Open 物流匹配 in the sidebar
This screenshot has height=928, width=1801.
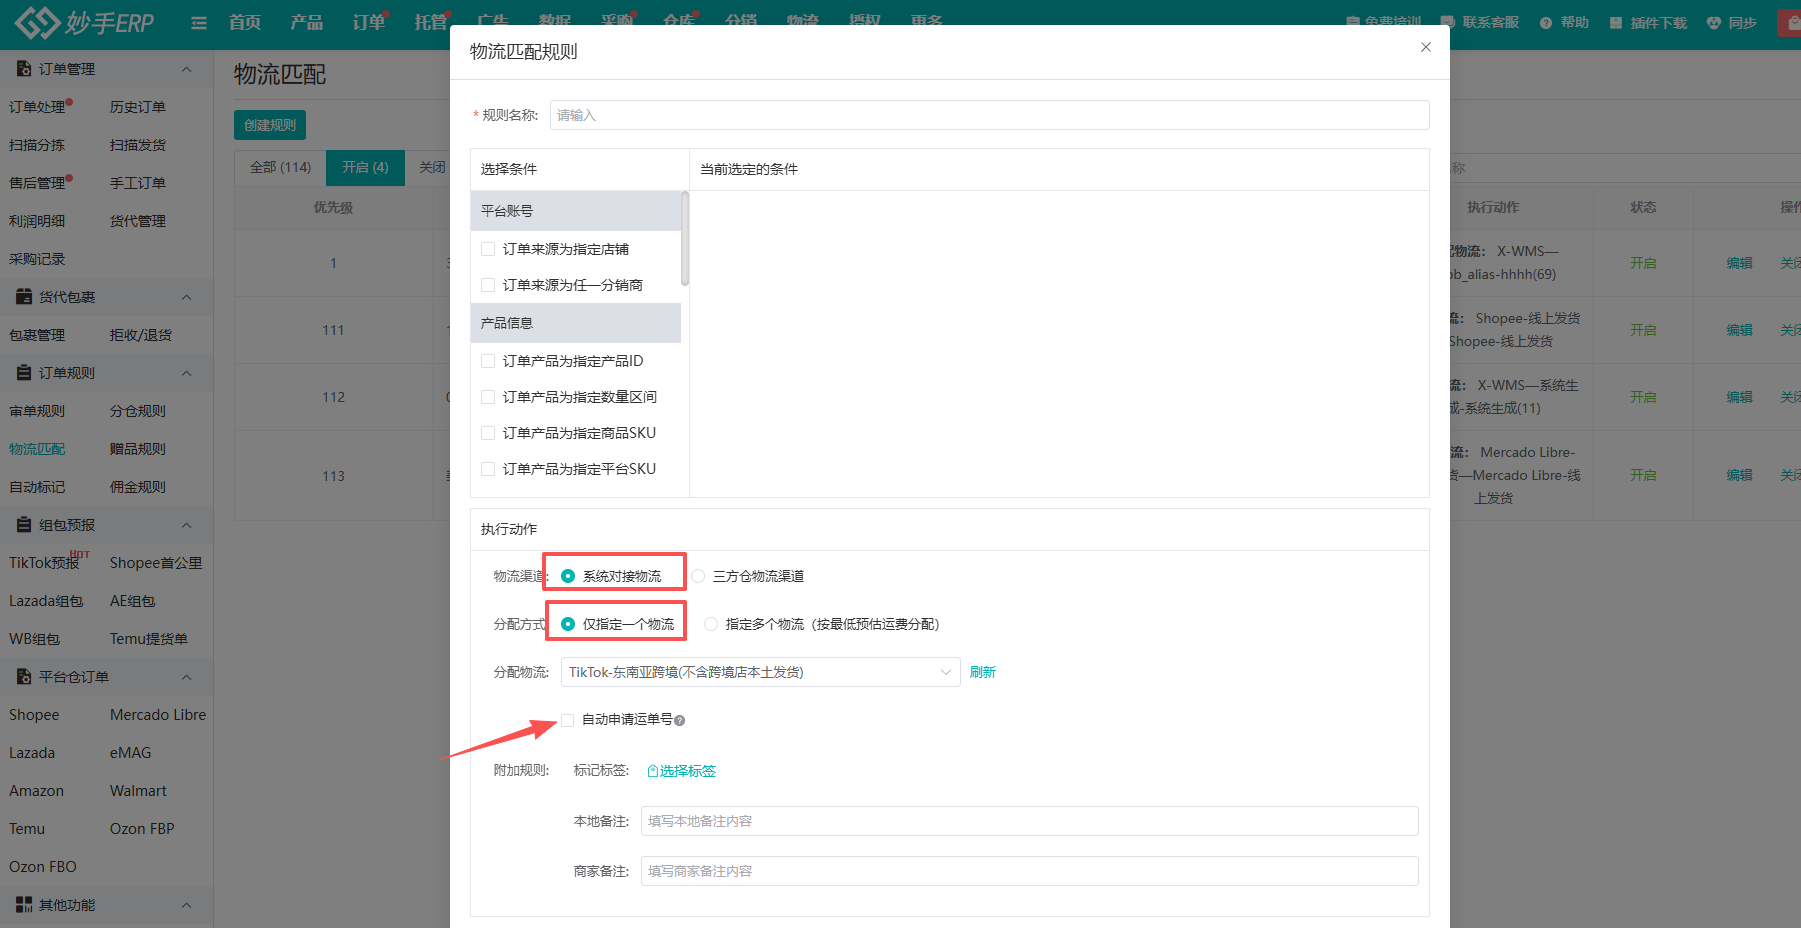point(37,449)
